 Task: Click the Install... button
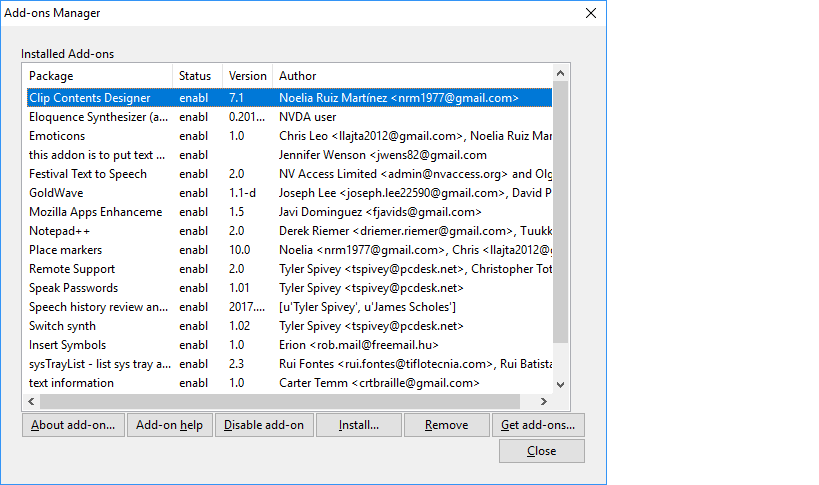coord(358,425)
